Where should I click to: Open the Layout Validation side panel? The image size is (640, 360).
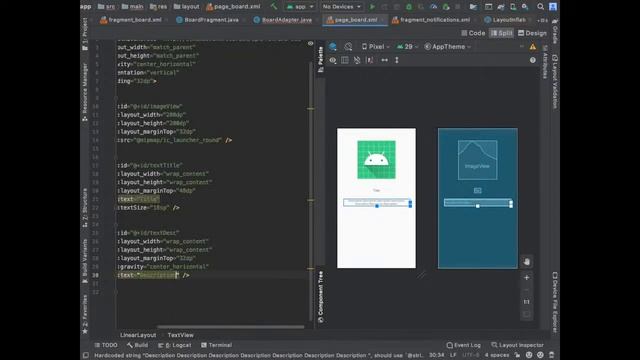click(555, 82)
